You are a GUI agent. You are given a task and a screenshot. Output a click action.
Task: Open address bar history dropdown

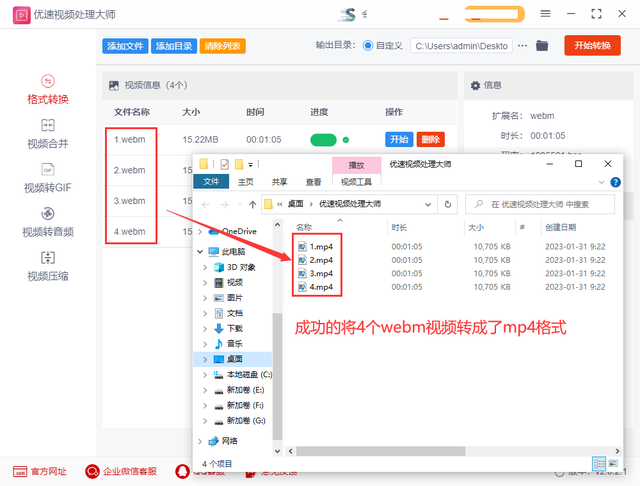click(x=428, y=204)
